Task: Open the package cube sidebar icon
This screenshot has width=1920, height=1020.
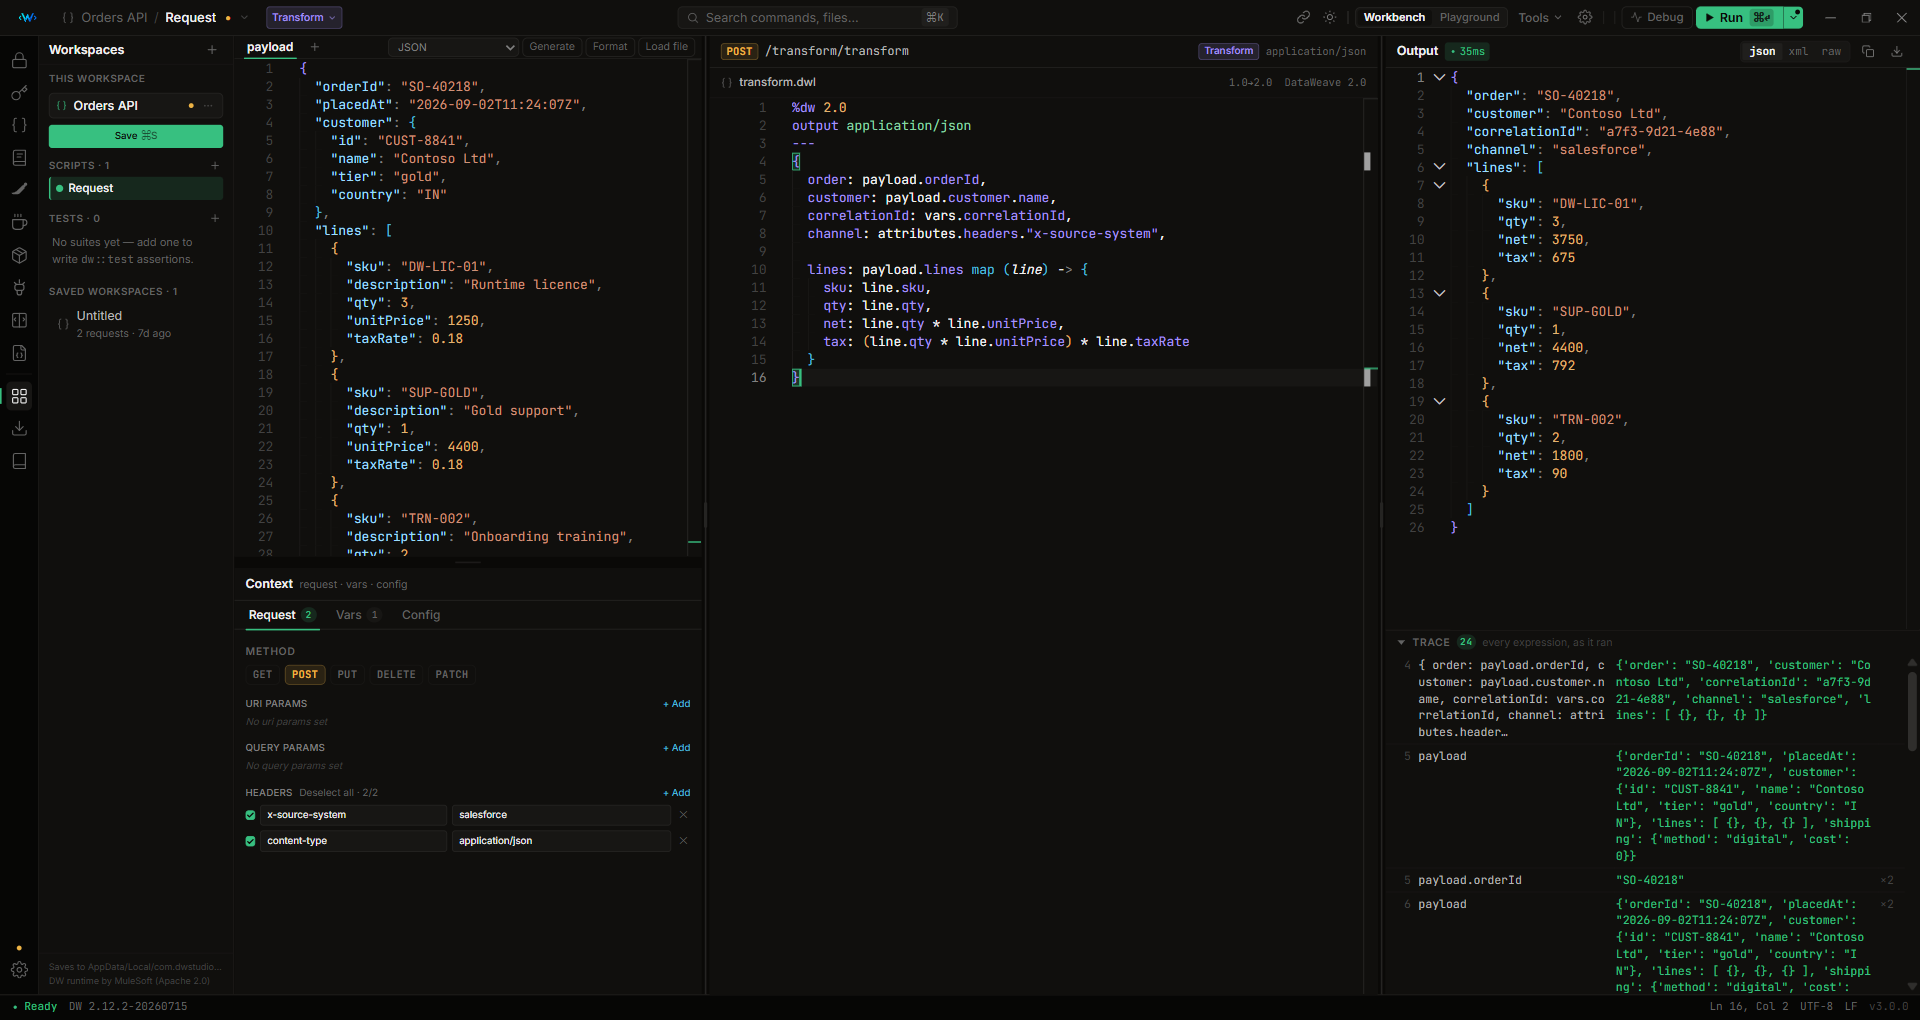Action: point(19,255)
